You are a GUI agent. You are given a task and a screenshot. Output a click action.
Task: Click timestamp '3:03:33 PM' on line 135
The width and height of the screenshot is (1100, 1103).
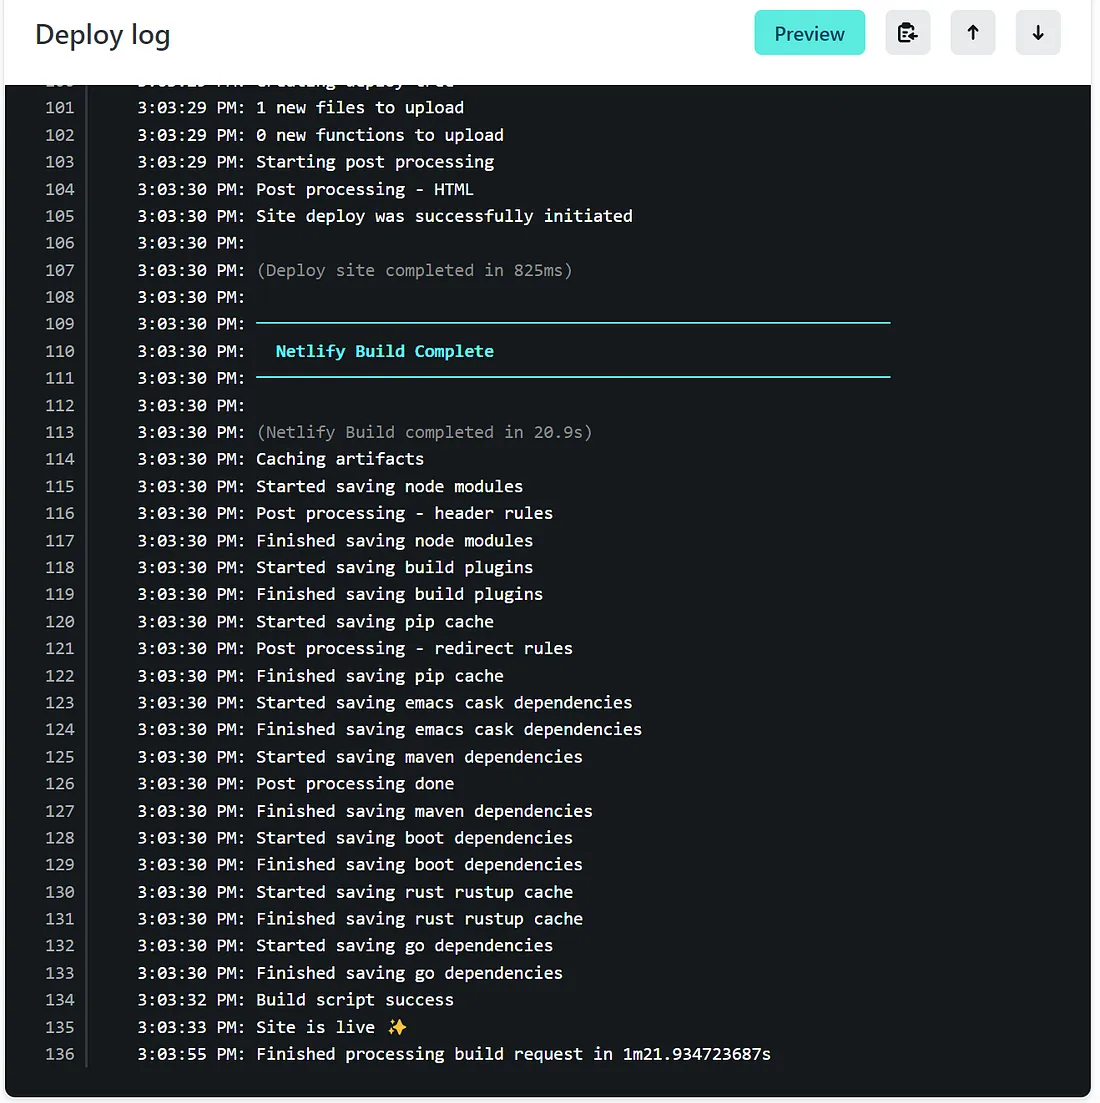click(x=186, y=1026)
